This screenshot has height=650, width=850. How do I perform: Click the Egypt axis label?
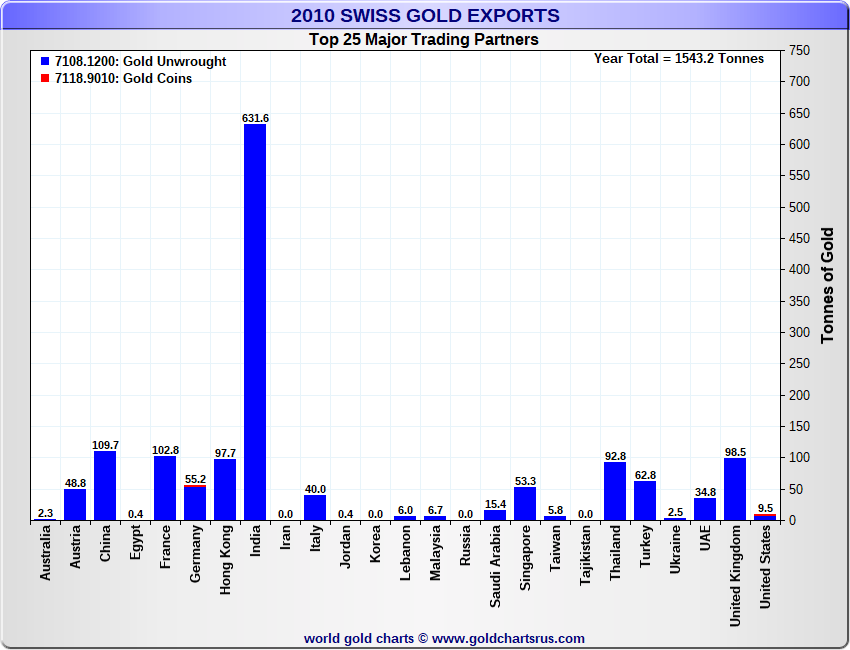tap(136, 543)
